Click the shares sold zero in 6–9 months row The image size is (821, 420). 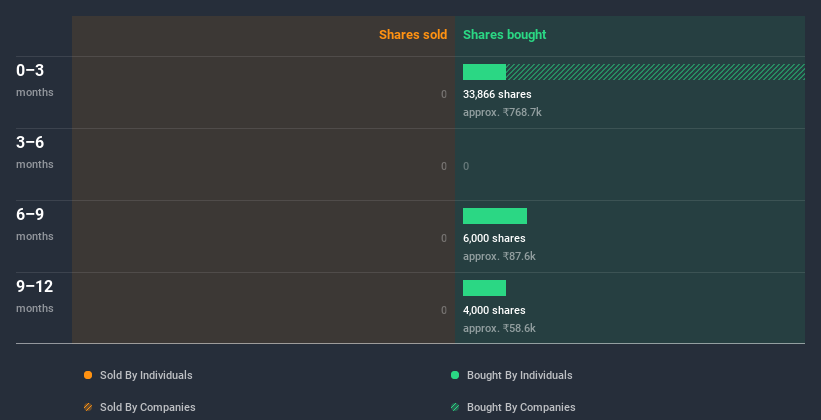[x=444, y=238]
